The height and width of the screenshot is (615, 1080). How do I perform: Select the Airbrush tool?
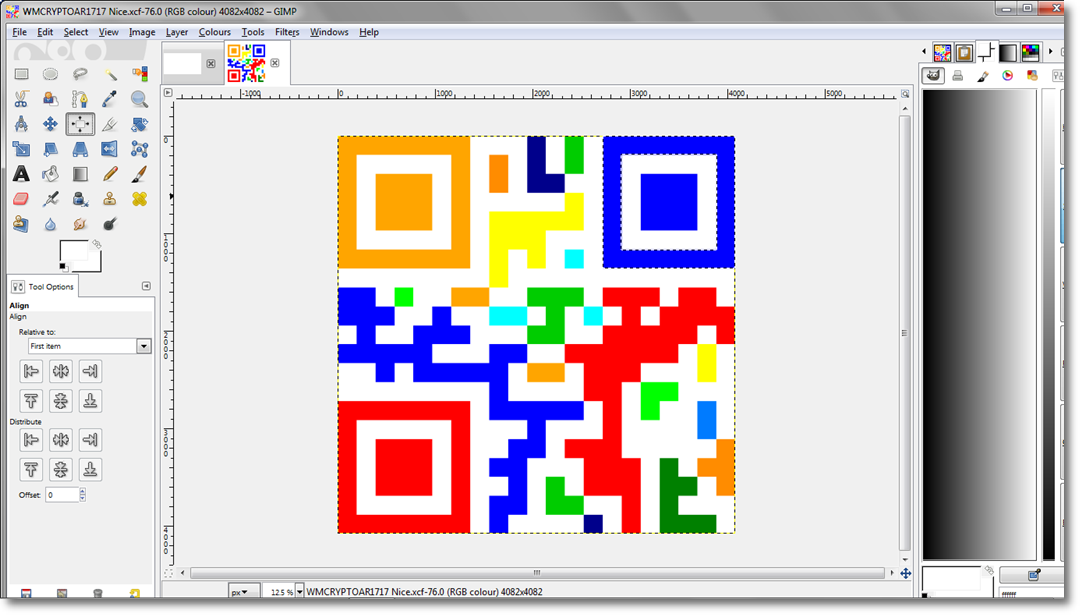click(x=50, y=199)
